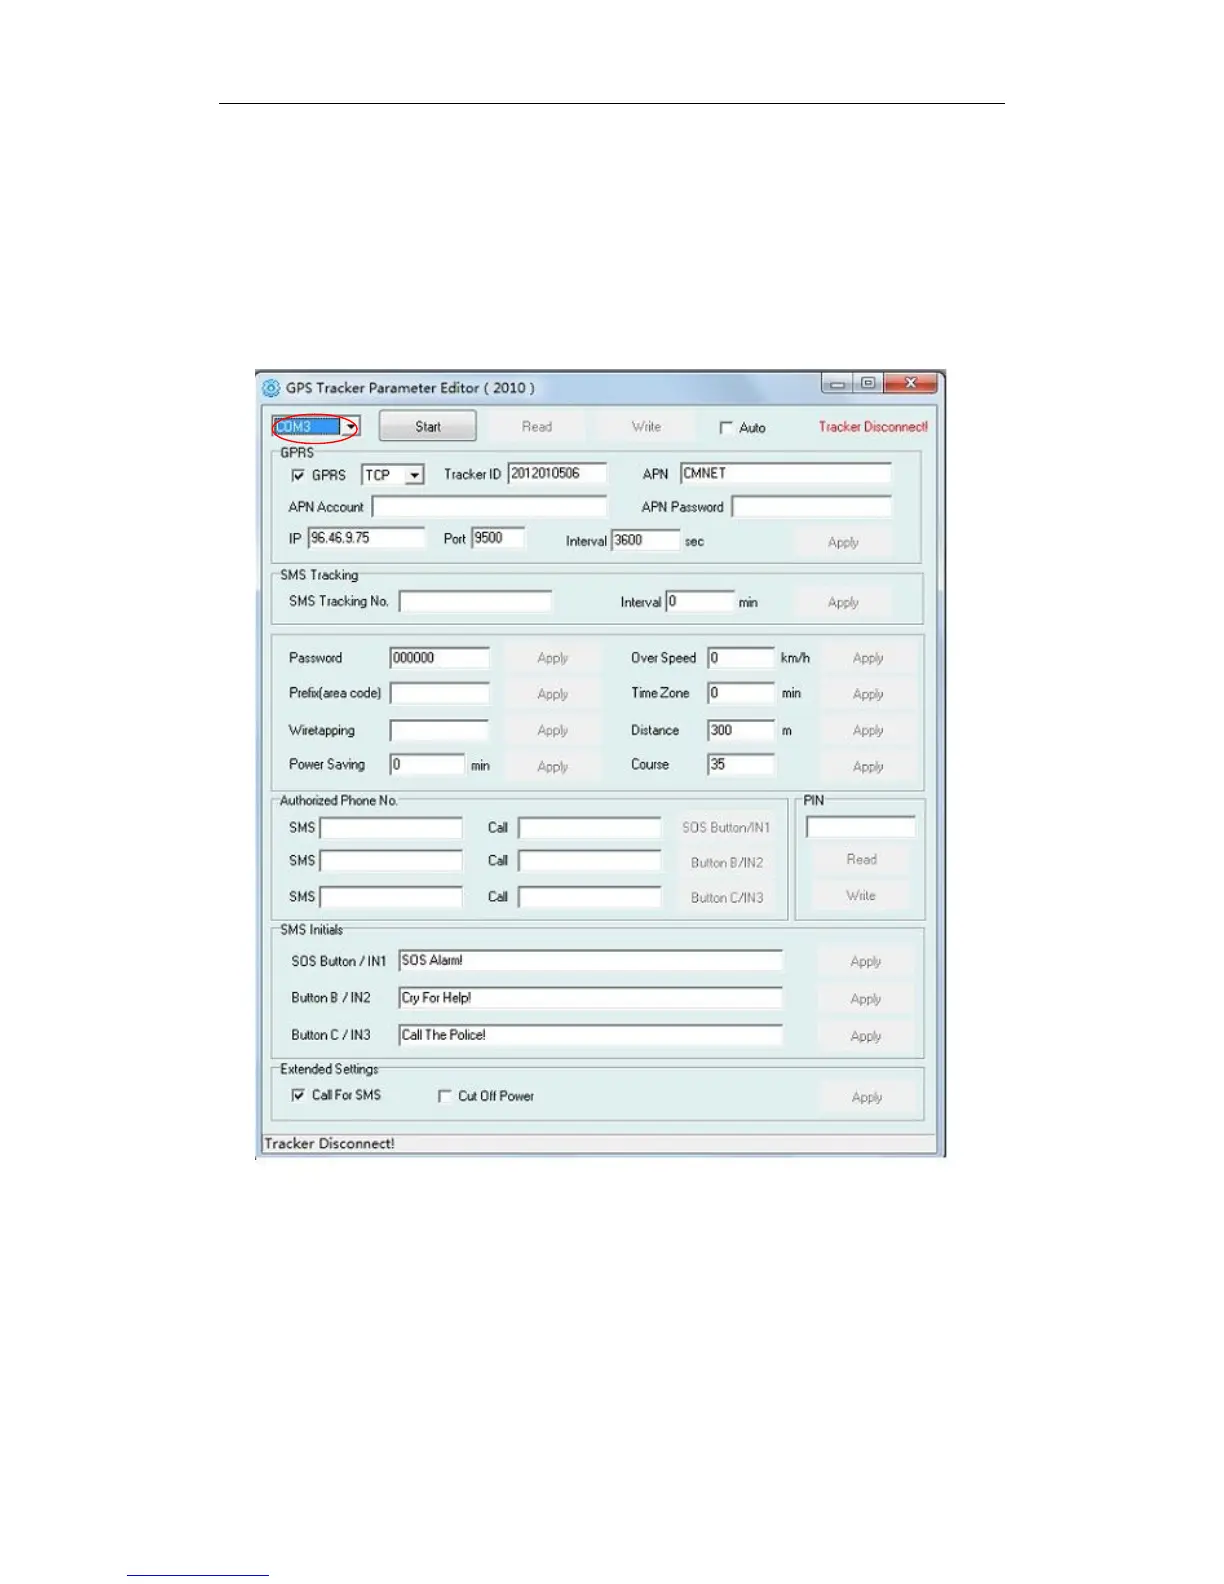
Task: Click the second SMS authorized number field
Action: pyautogui.click(x=391, y=861)
